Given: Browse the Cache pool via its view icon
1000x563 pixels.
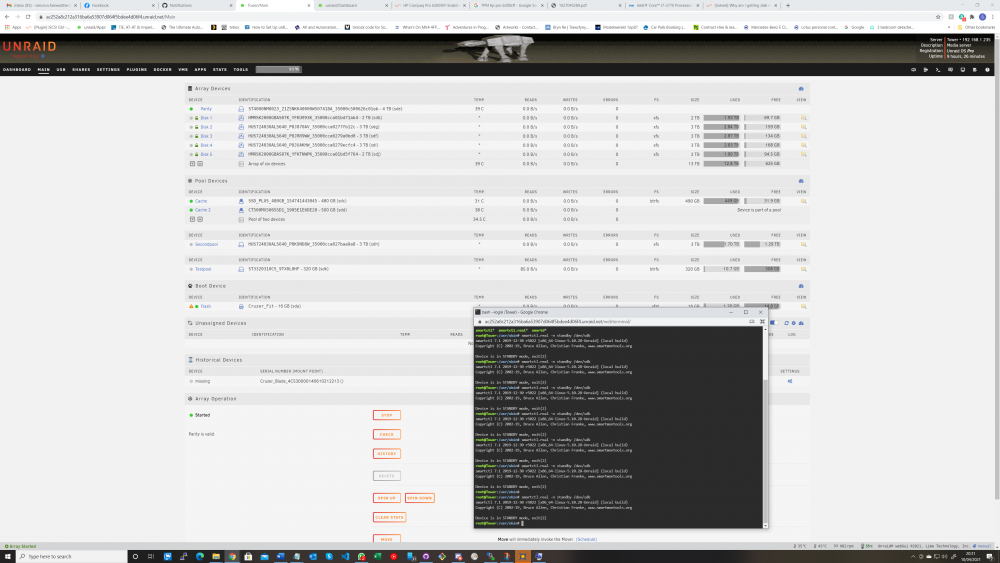Looking at the screenshot, I should click(x=804, y=201).
